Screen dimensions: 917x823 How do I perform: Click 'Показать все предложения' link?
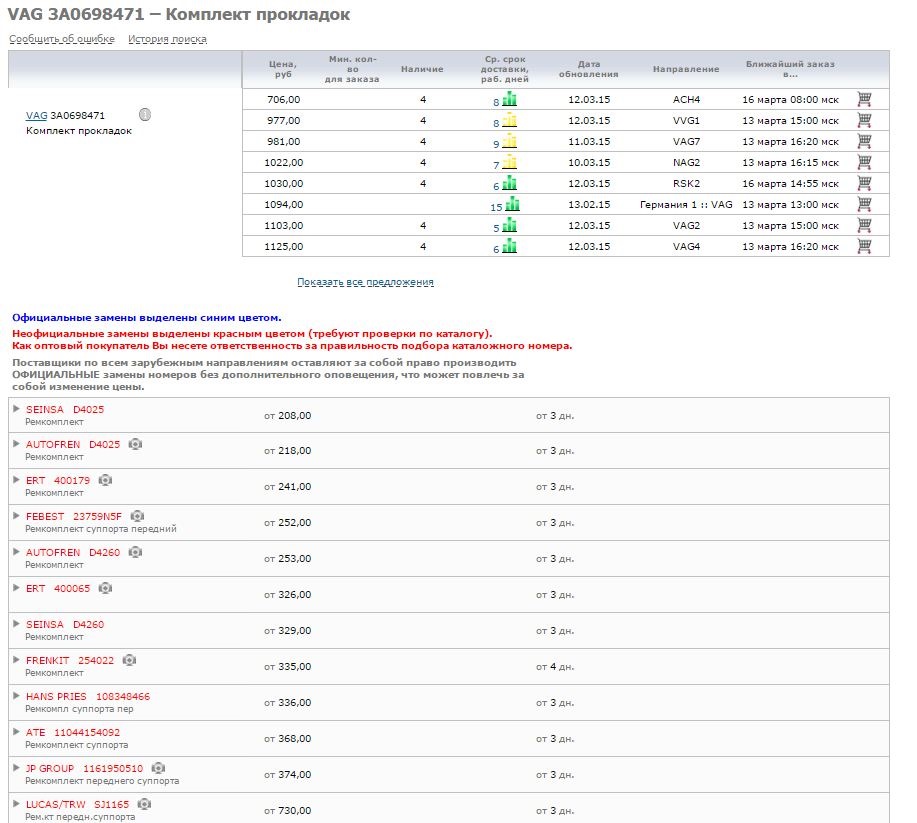click(x=365, y=282)
